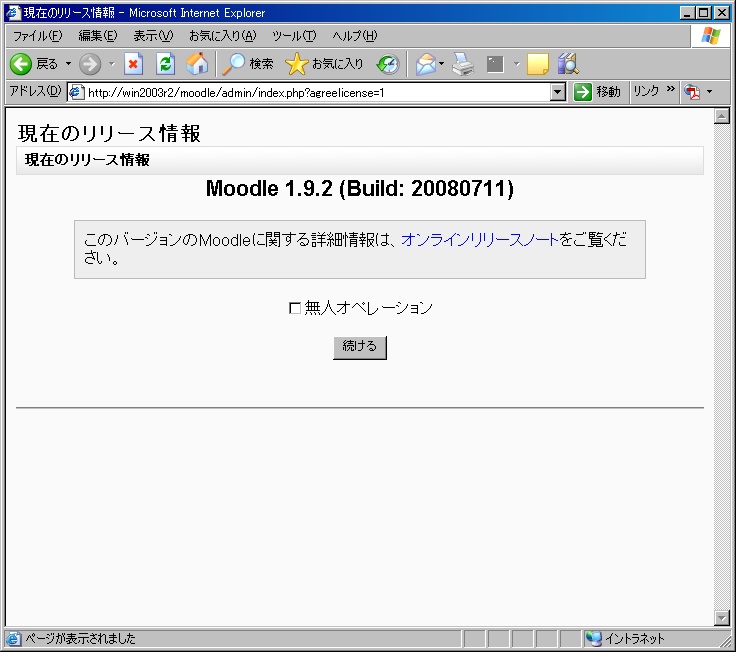Refresh the page with green arrows icon
Viewport: 736px width, 652px height.
click(x=165, y=64)
